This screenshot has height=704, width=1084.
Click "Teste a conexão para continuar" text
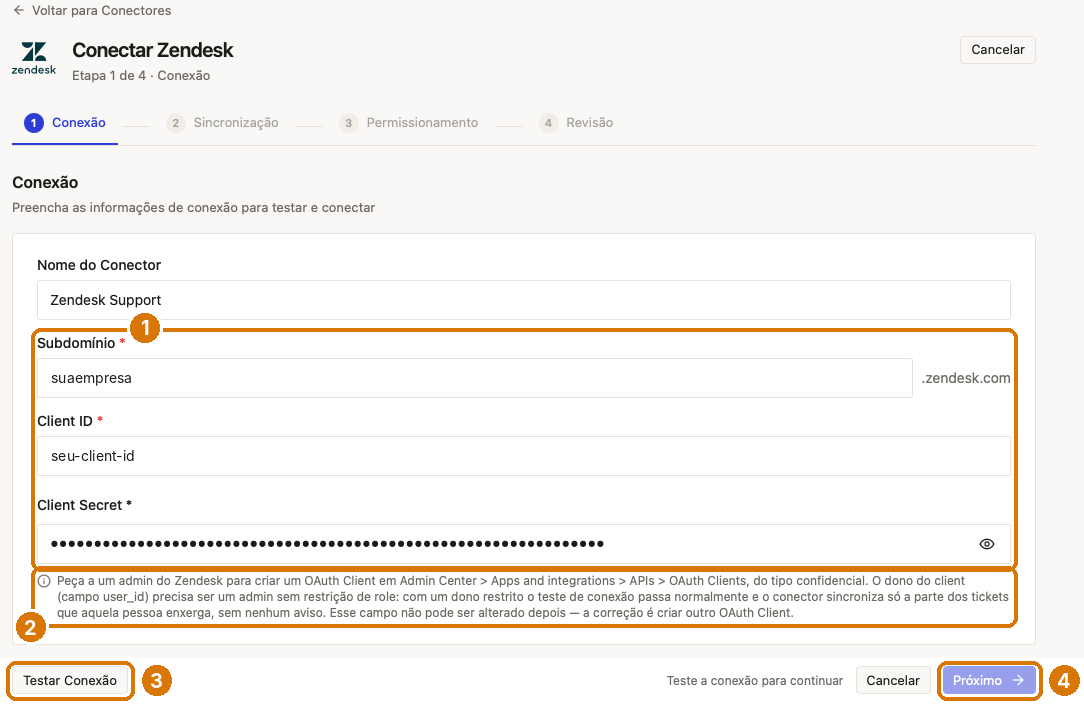click(755, 680)
